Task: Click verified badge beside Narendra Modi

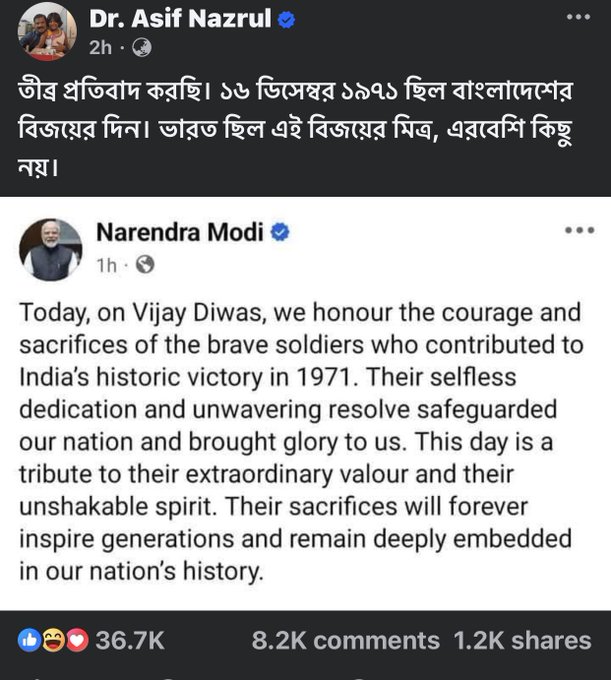Action: click(281, 233)
